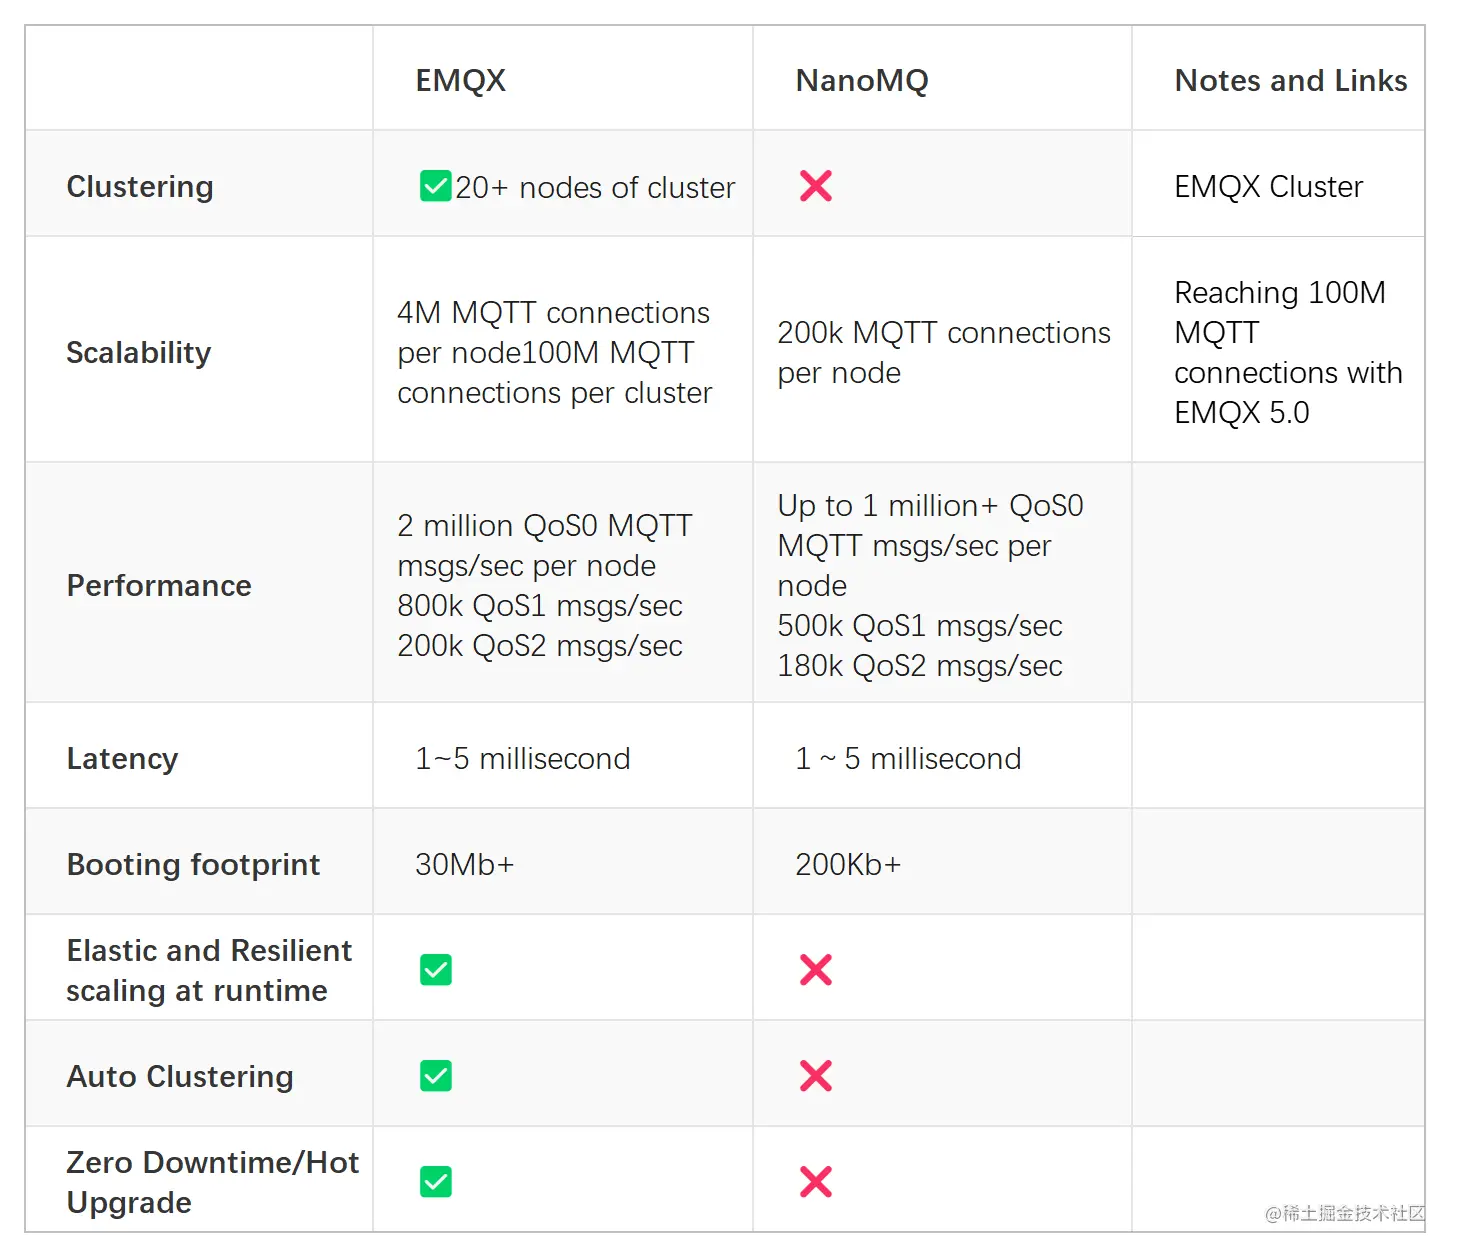Click red X for Zero Downtime/Hot Upgrade

click(816, 1182)
